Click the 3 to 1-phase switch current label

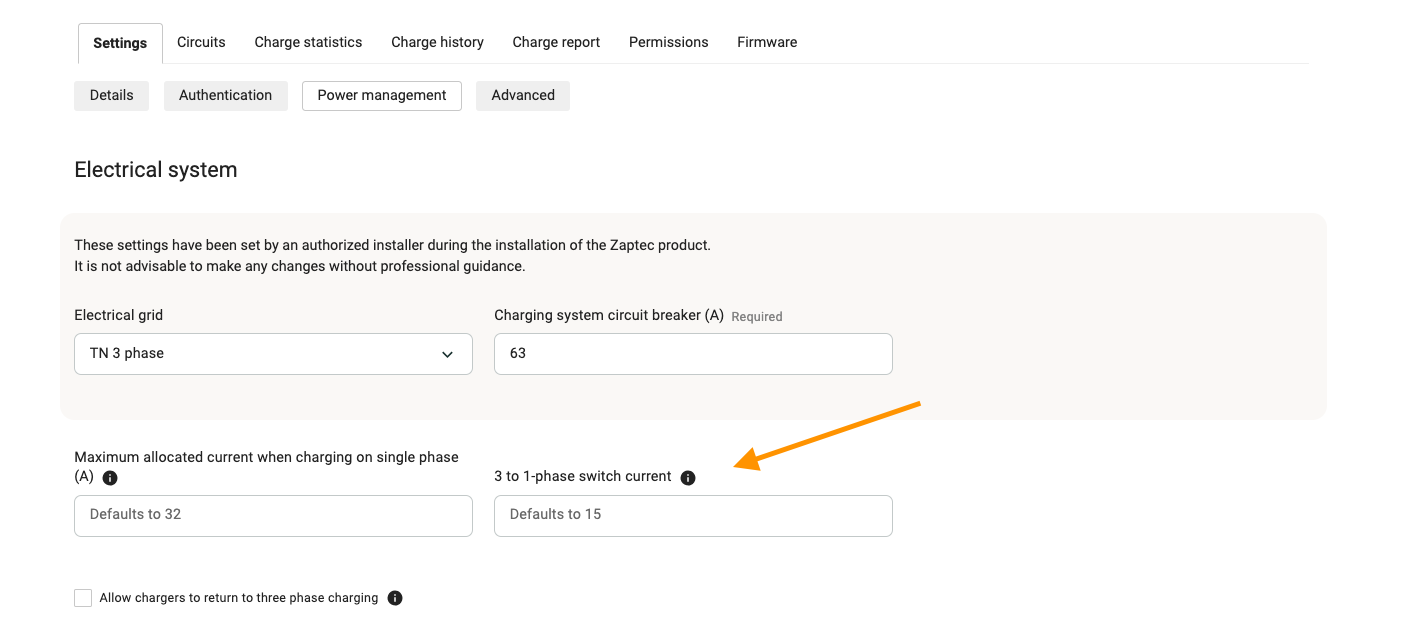click(583, 476)
